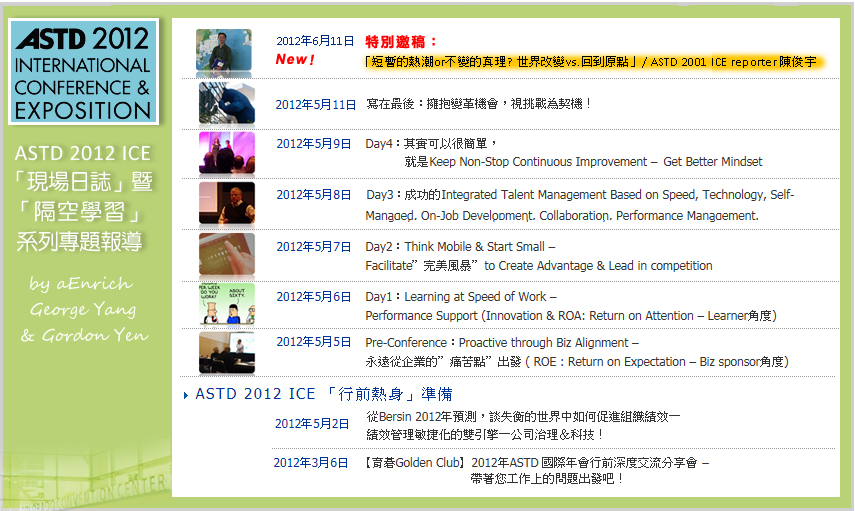Open Pre-Conference Proactive through Biz Alignment link
Image resolution: width=855 pixels, height=511 pixels.
(502, 343)
